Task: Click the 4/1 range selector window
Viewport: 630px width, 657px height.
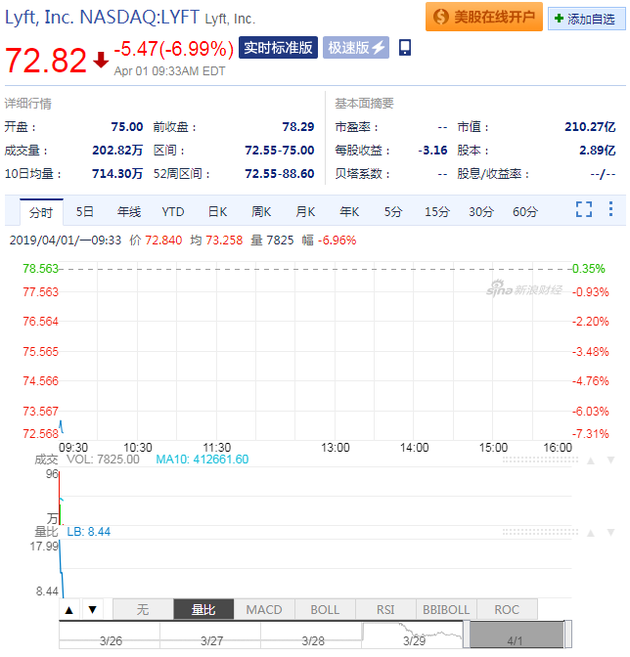Action: coord(516,635)
